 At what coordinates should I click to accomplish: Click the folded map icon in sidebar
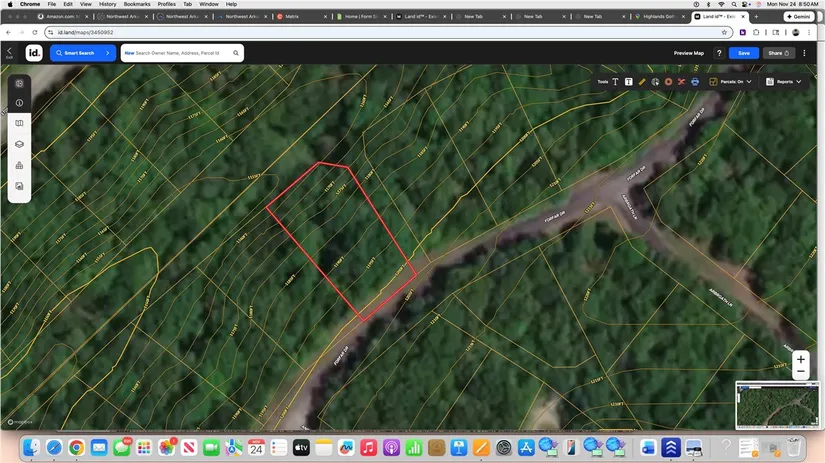coord(19,123)
